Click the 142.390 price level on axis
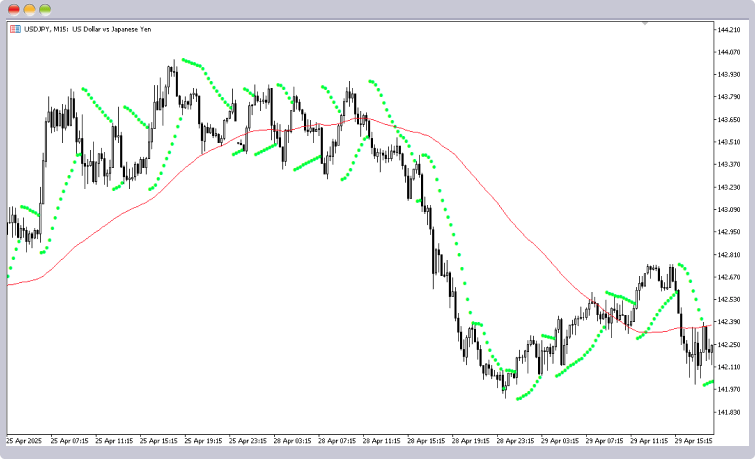755x459 pixels. point(729,322)
